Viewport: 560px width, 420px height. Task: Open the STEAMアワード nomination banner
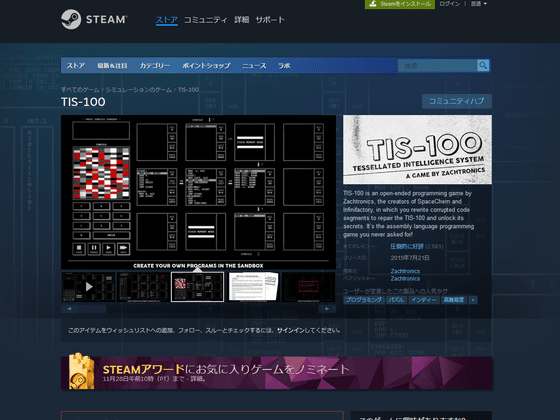click(x=276, y=373)
